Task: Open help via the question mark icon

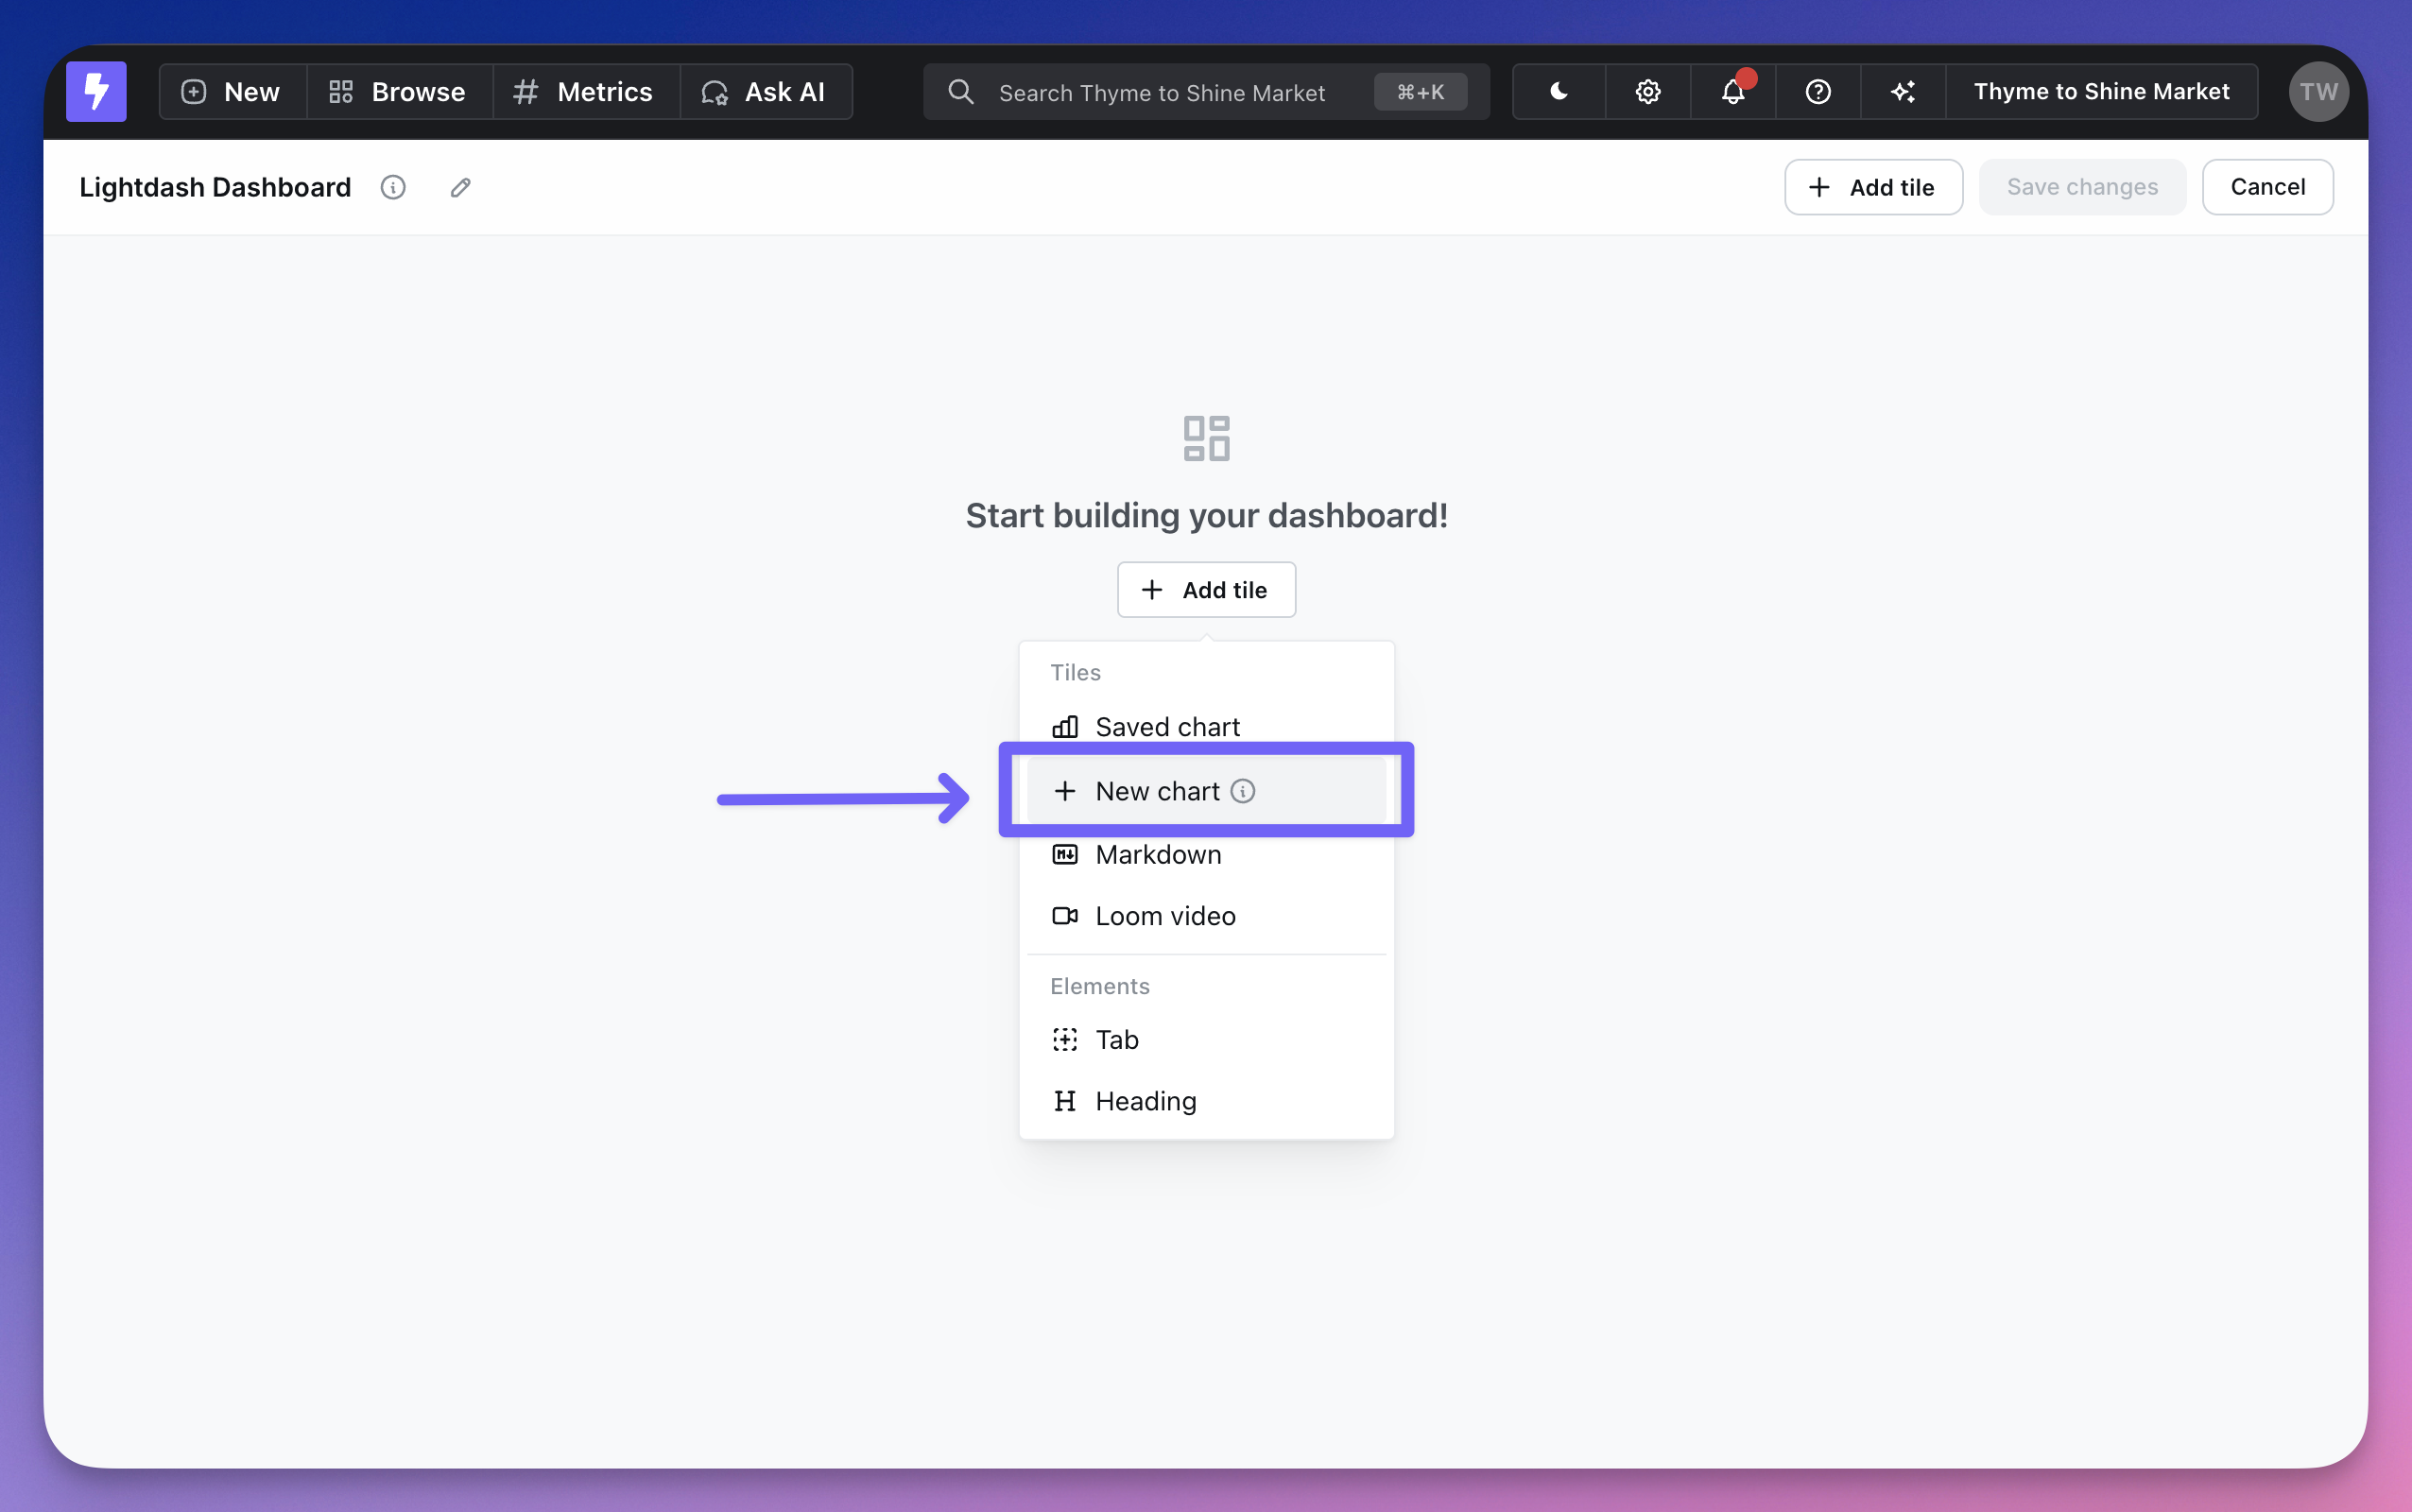Action: (x=1817, y=91)
